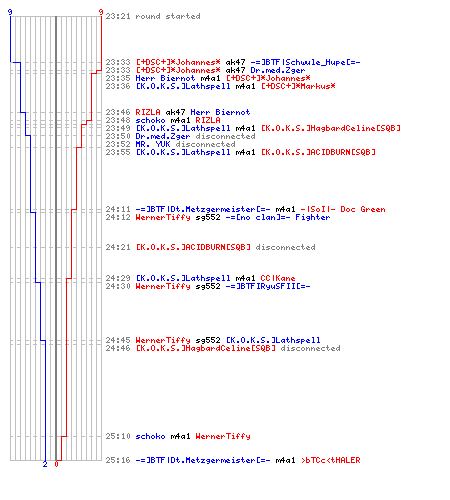Click [+DSC+]*Markus* victim name
The image size is (450, 500).
click(x=298, y=86)
